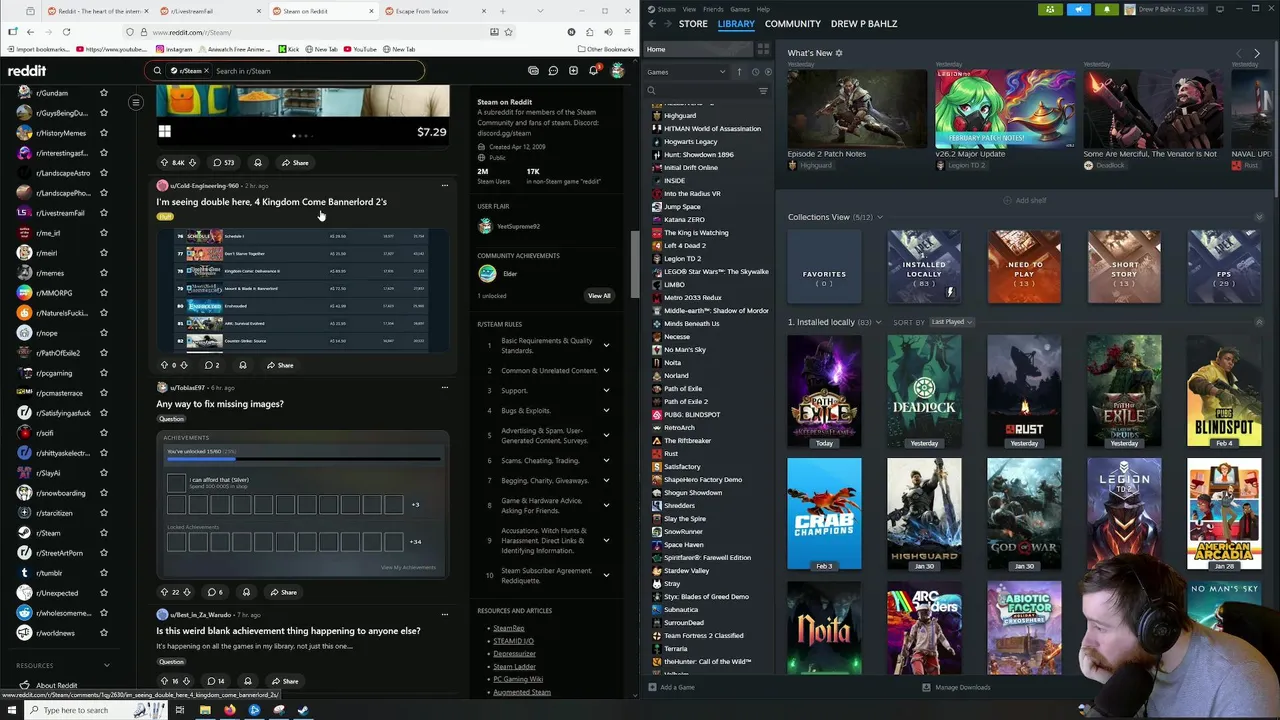Favorite r/snowboarding with star
This screenshot has height=720, width=1280.
point(103,493)
